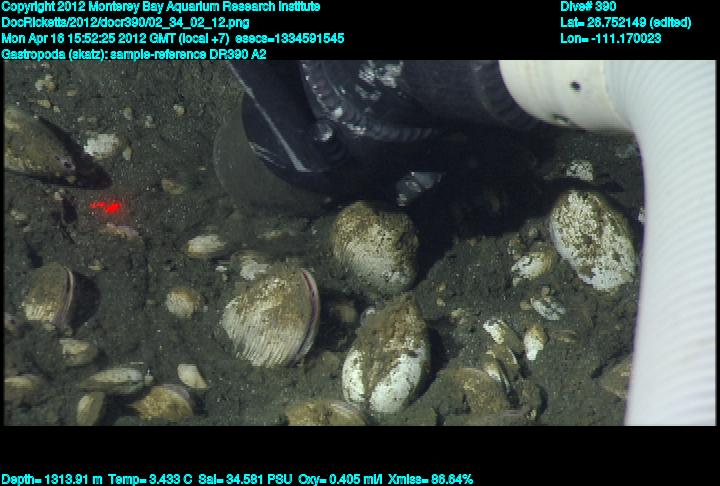720x486 pixels.
Task: Select the Mon Apr 16 timestamp line
Action: pyautogui.click(x=173, y=38)
